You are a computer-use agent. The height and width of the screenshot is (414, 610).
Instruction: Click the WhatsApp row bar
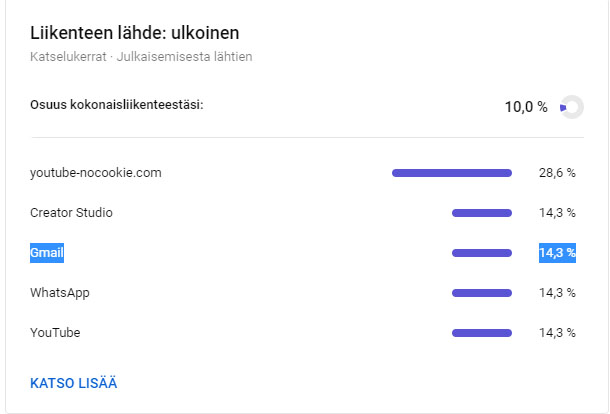[x=482, y=293]
